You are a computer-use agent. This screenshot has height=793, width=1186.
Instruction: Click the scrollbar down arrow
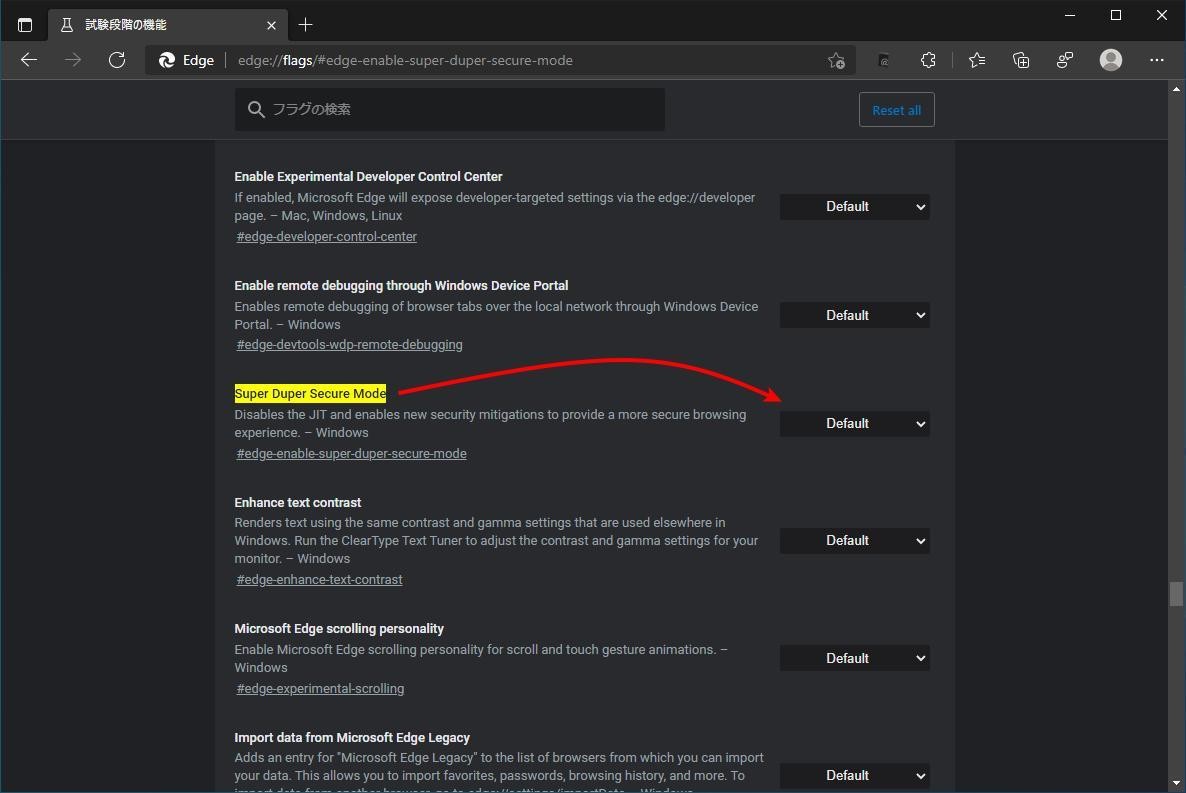[1175, 784]
